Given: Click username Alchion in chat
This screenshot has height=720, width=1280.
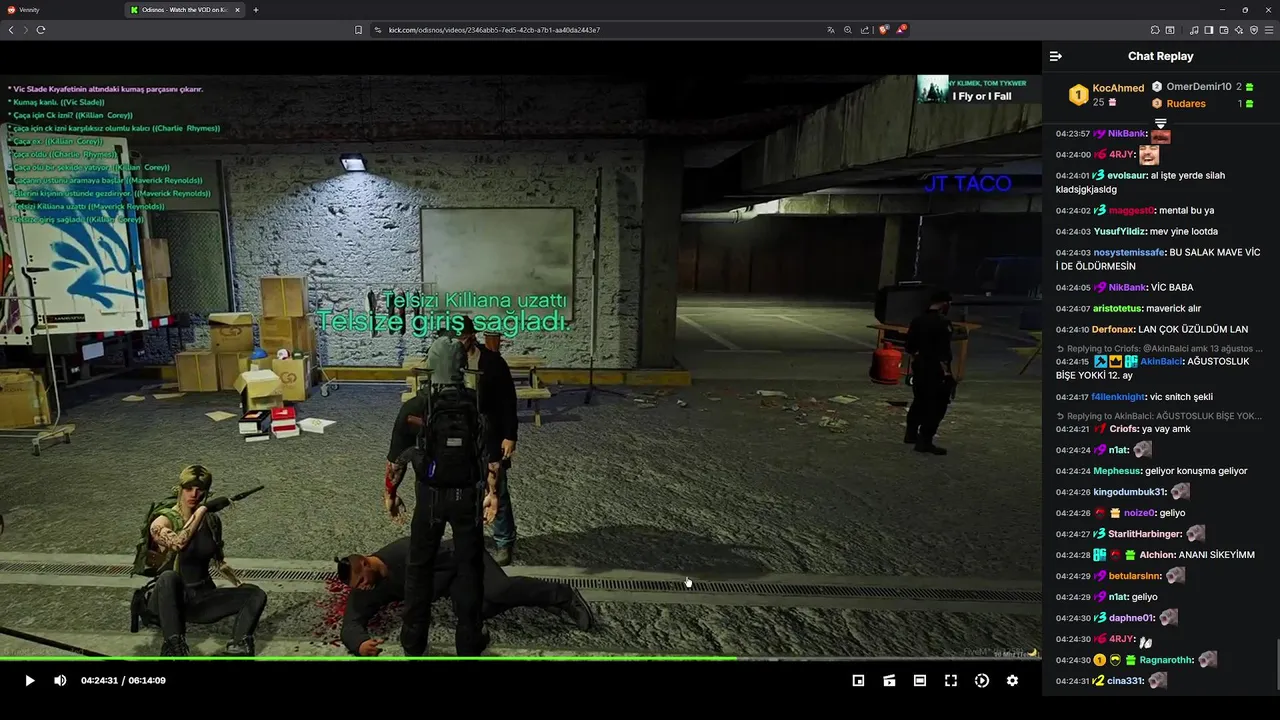Looking at the screenshot, I should pos(1158,555).
